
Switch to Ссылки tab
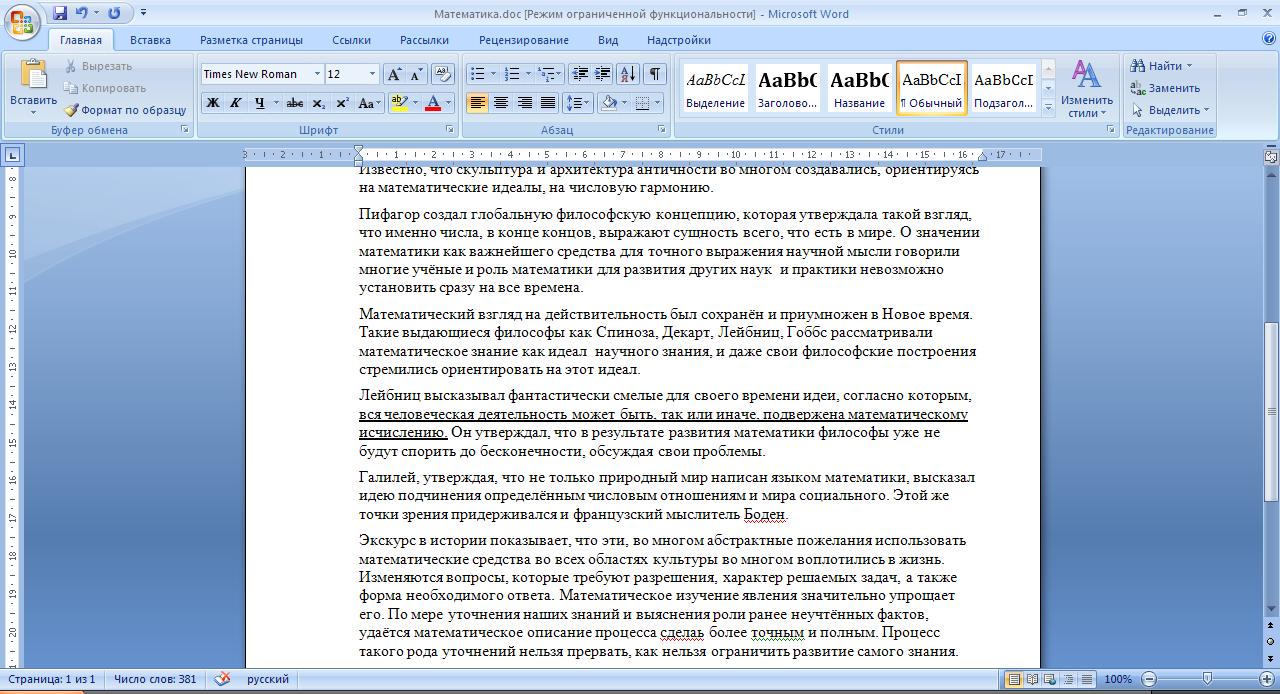[351, 40]
